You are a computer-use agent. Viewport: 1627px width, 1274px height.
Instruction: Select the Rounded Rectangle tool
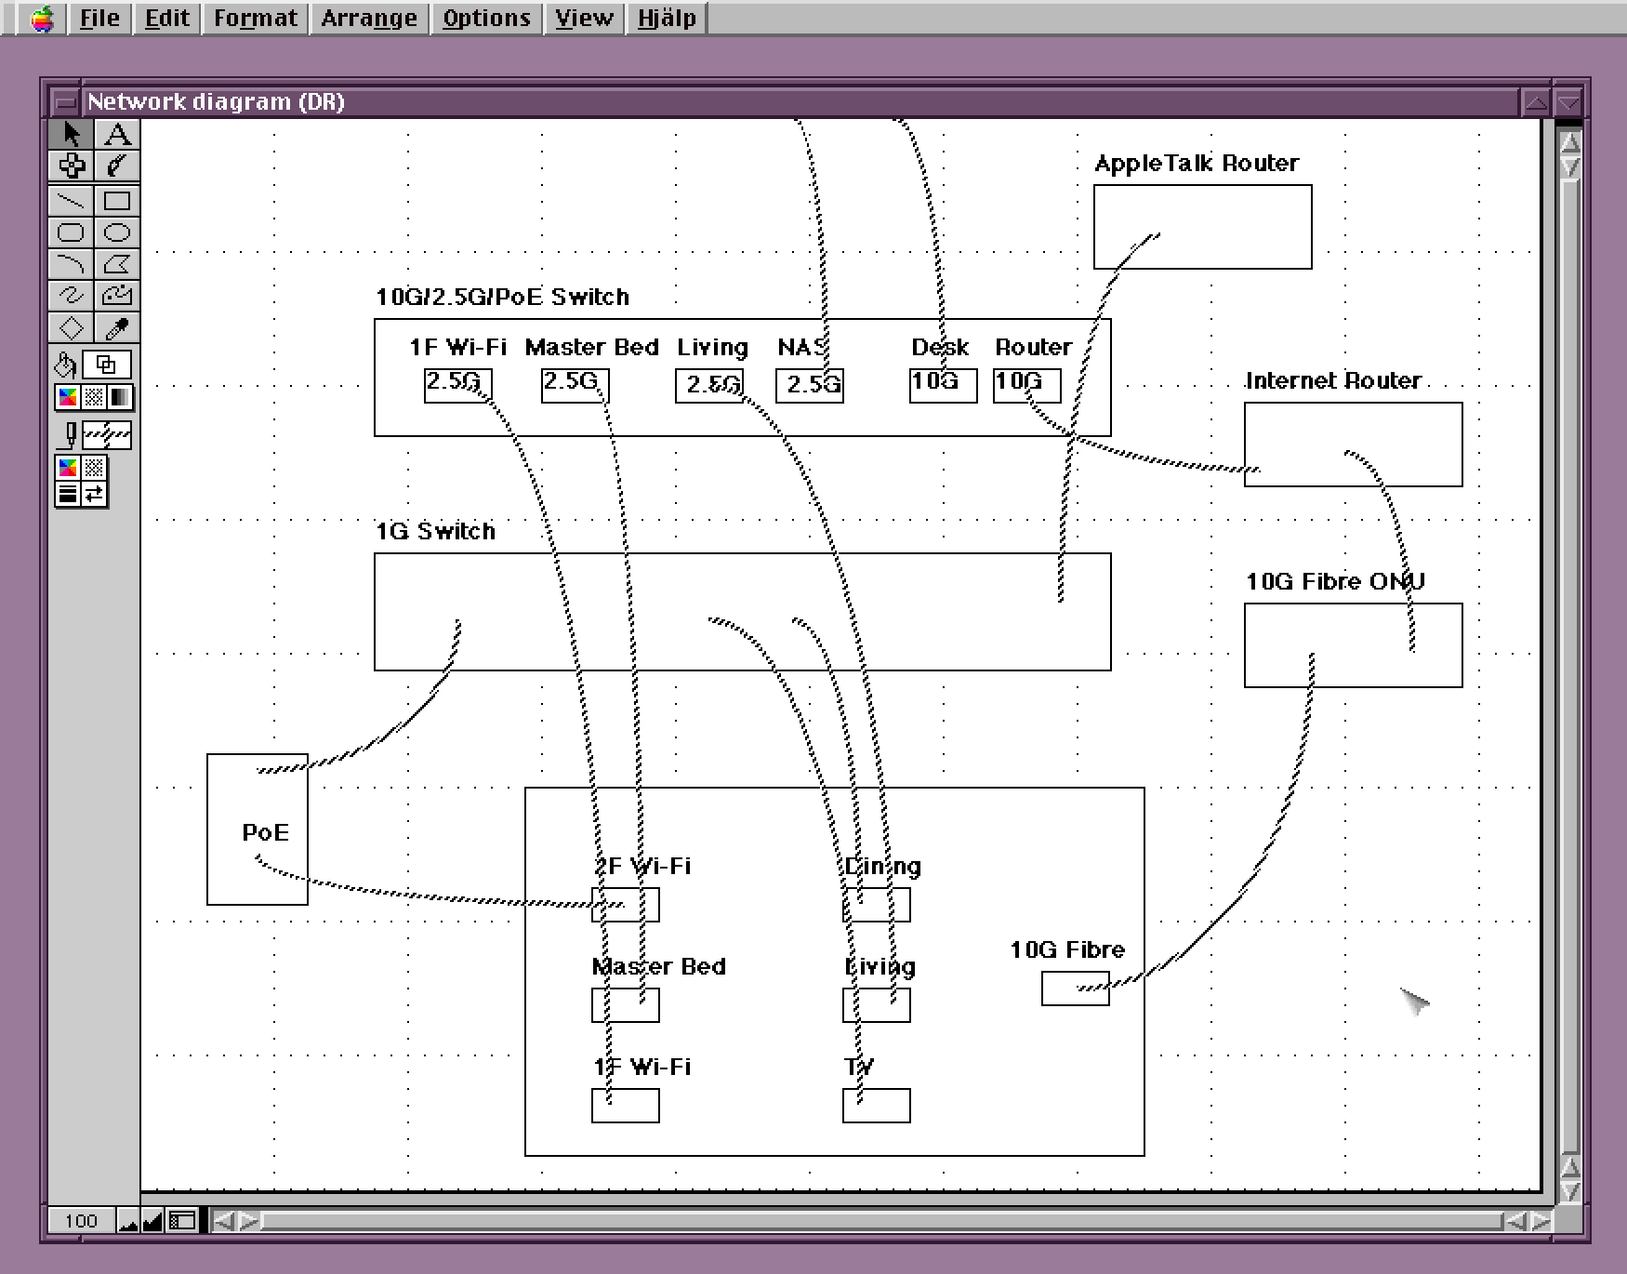pos(71,233)
